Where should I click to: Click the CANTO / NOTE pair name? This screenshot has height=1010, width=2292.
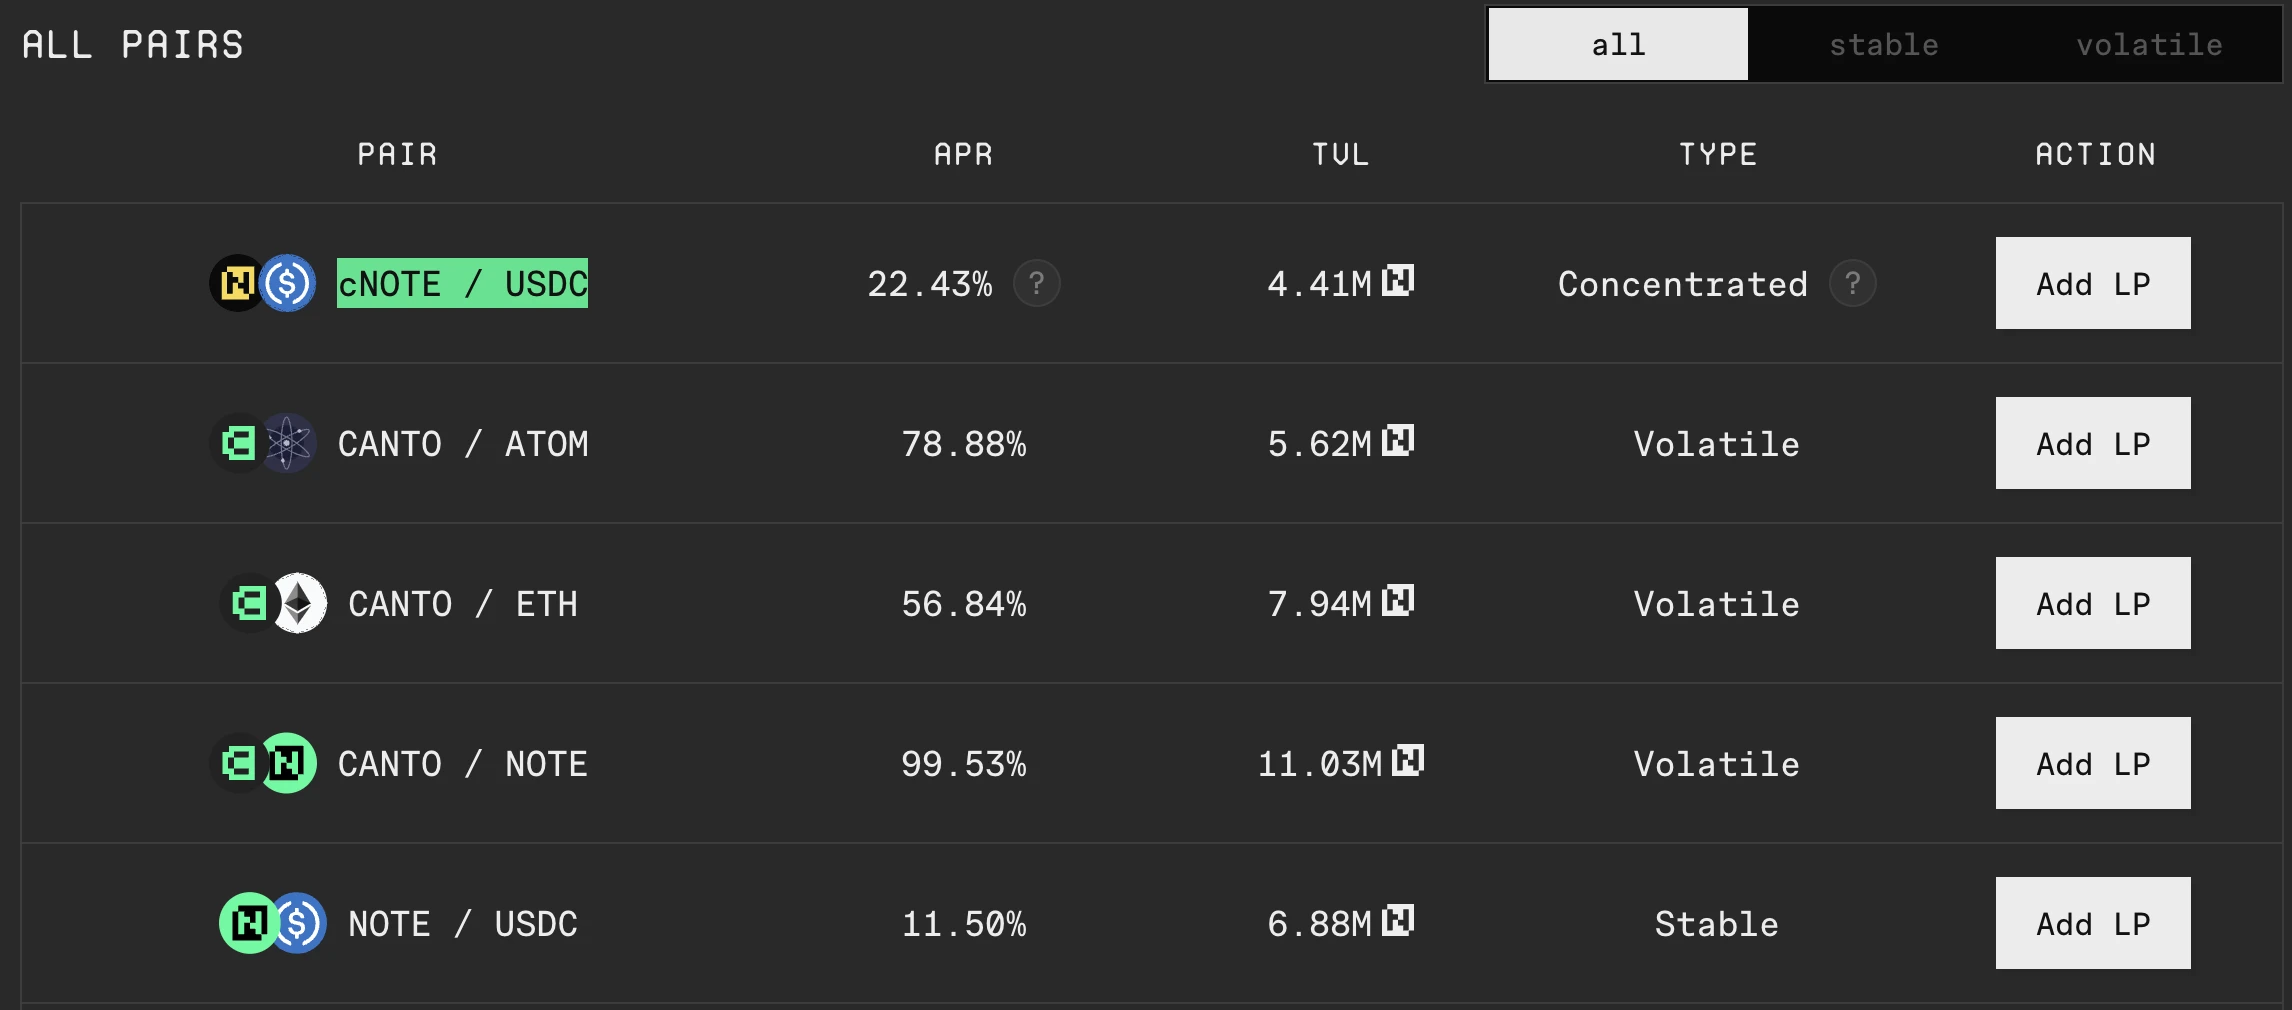462,764
